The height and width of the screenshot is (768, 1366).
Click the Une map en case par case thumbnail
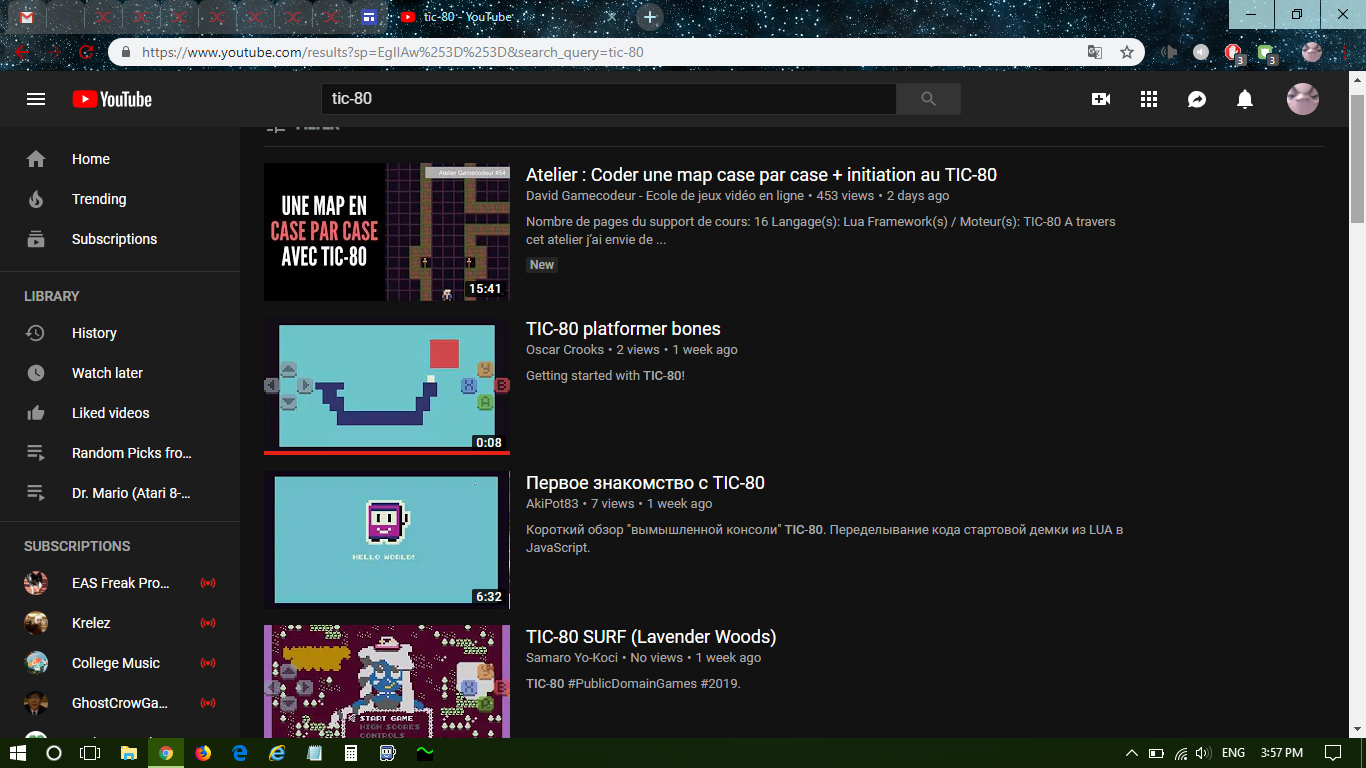point(387,232)
